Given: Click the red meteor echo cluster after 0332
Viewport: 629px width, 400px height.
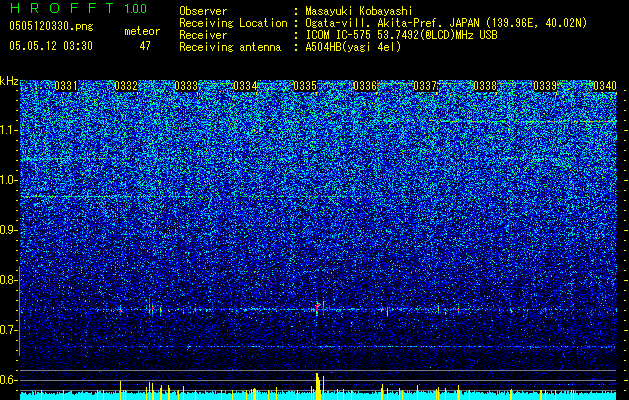Looking at the screenshot, I should coord(152,309).
